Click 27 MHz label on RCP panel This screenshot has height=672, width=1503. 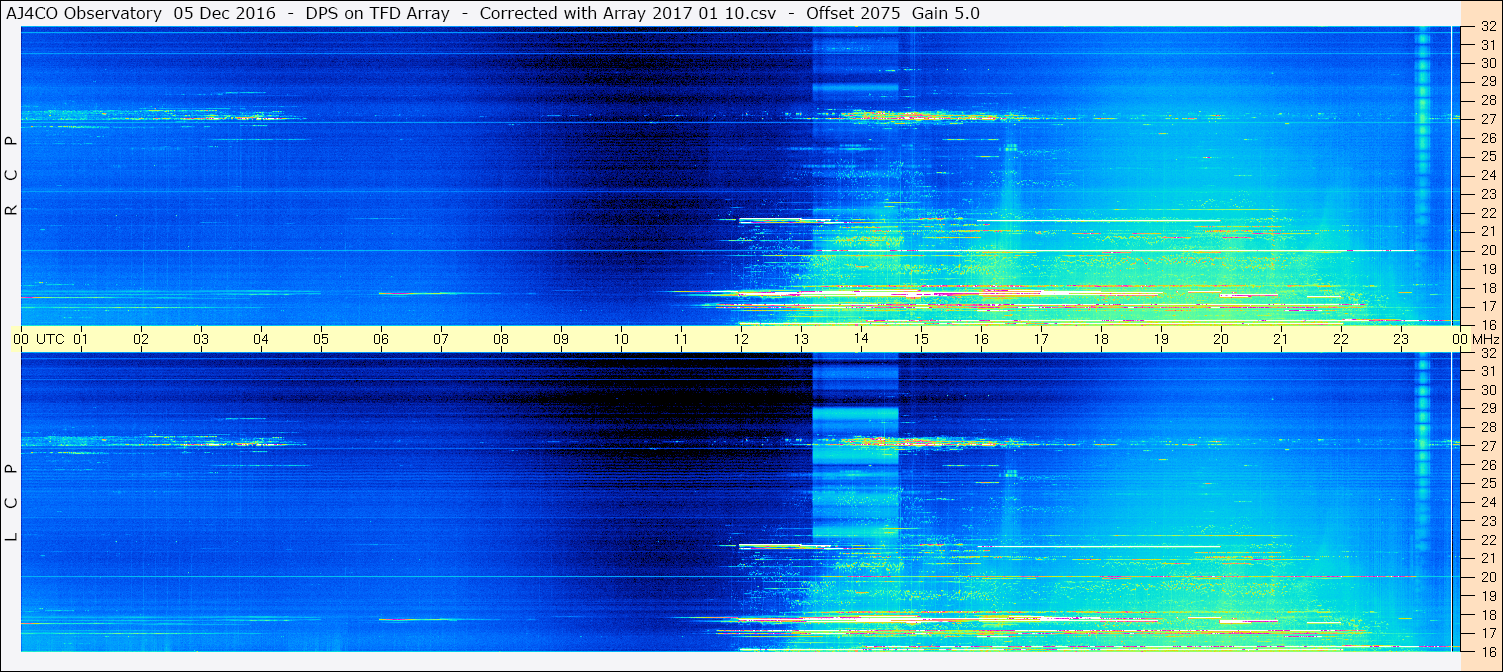point(1488,119)
